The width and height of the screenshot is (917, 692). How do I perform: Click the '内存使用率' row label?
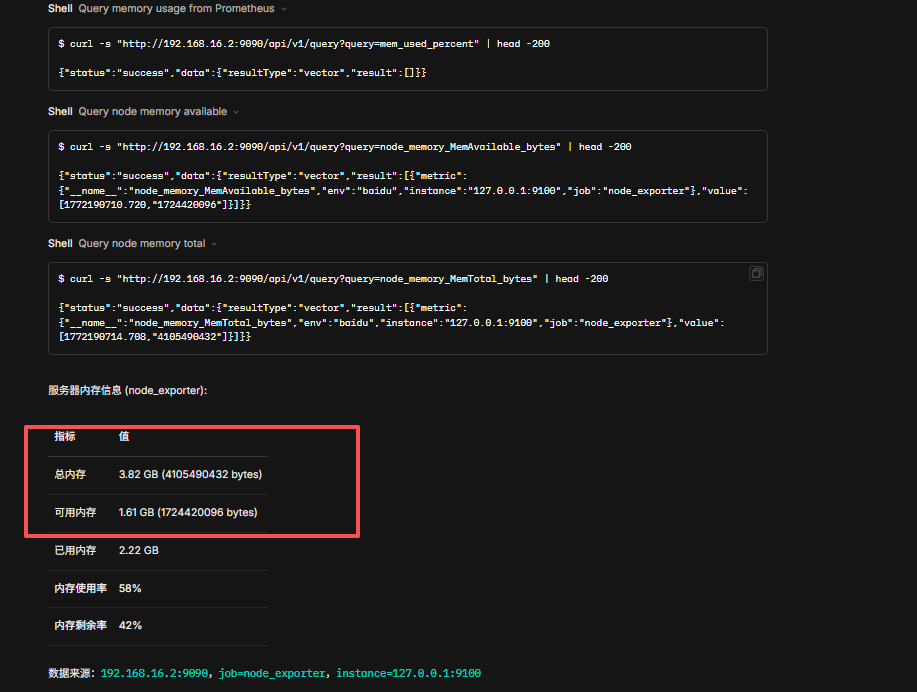[x=81, y=588]
